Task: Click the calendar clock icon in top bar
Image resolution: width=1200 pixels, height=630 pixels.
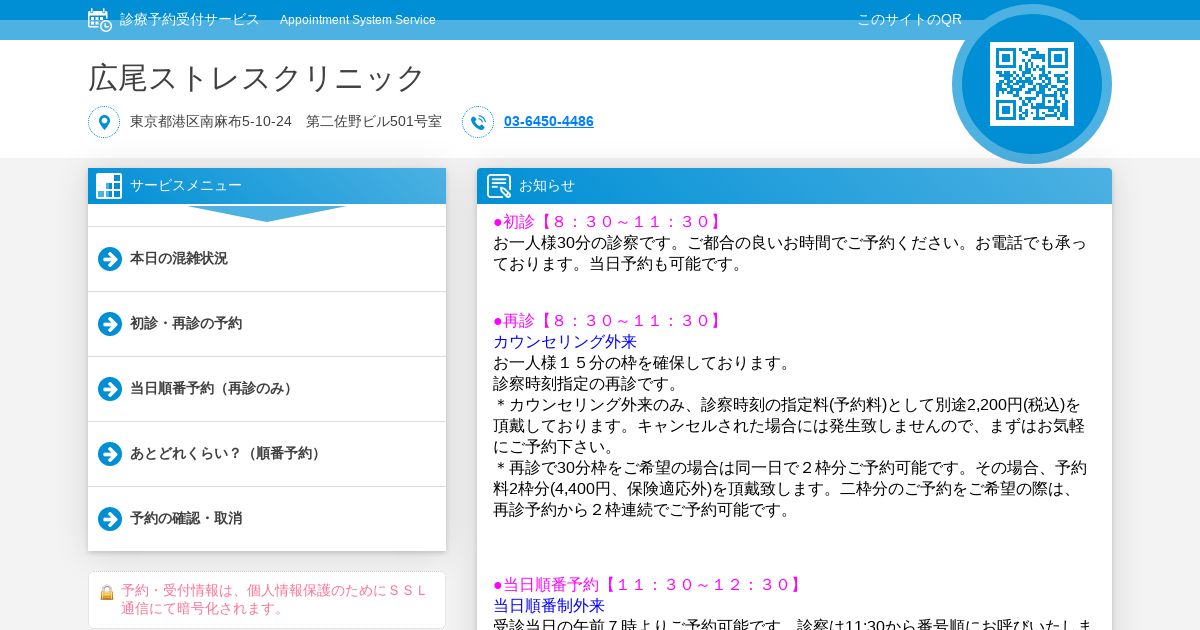Action: tap(99, 19)
